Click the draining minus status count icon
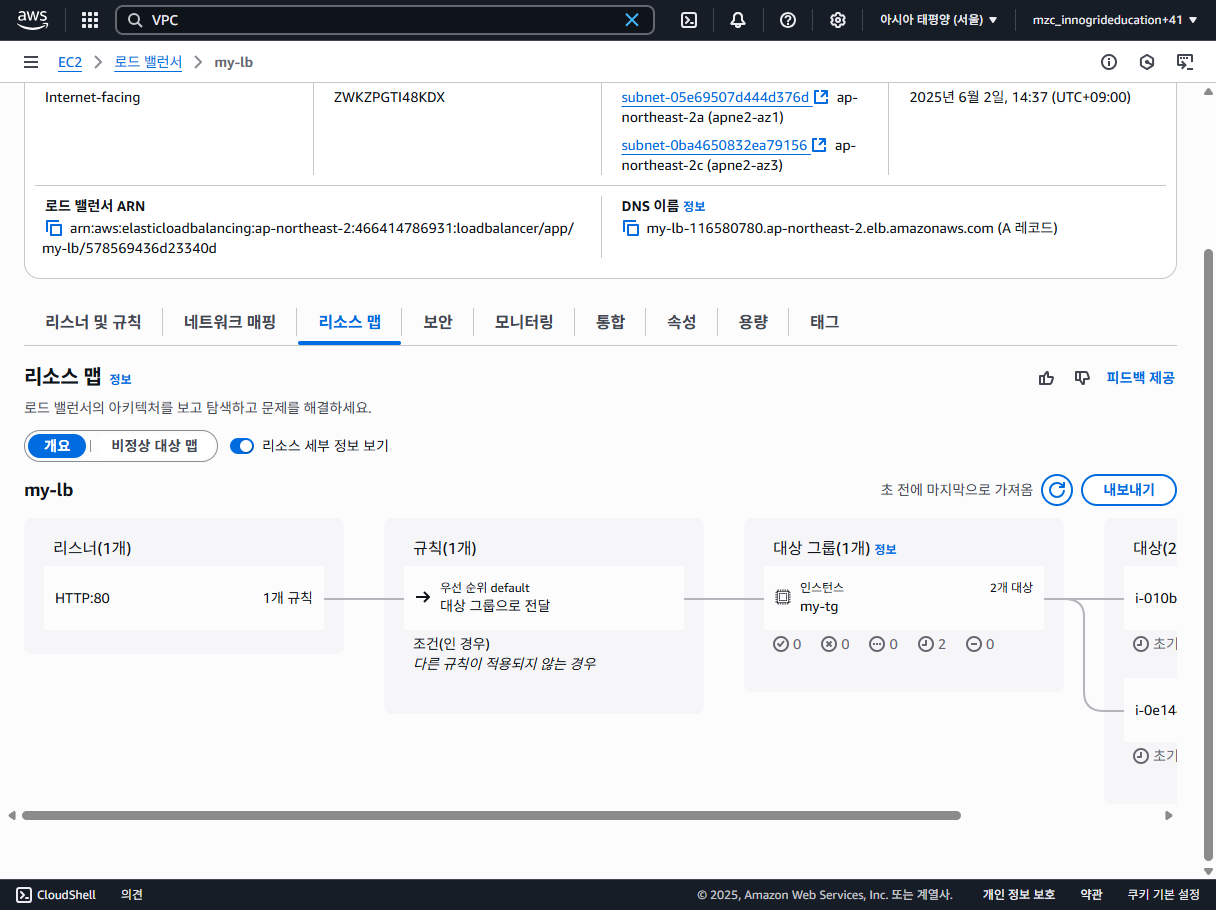 973,644
